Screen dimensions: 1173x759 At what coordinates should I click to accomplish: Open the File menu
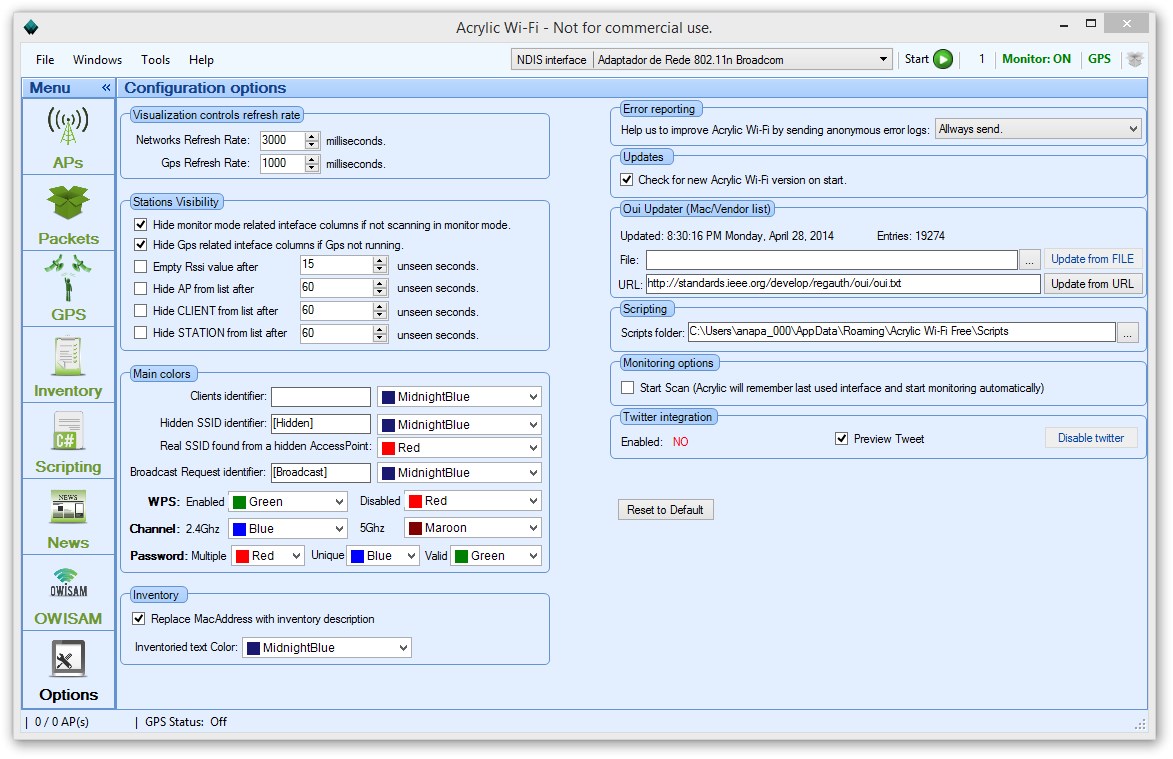[x=45, y=60]
